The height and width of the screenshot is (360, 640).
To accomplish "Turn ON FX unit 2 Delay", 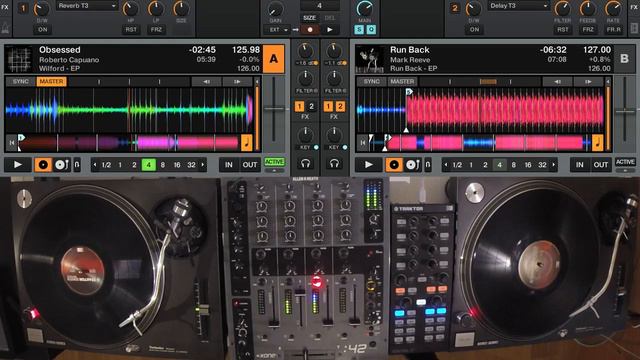I will [474, 29].
